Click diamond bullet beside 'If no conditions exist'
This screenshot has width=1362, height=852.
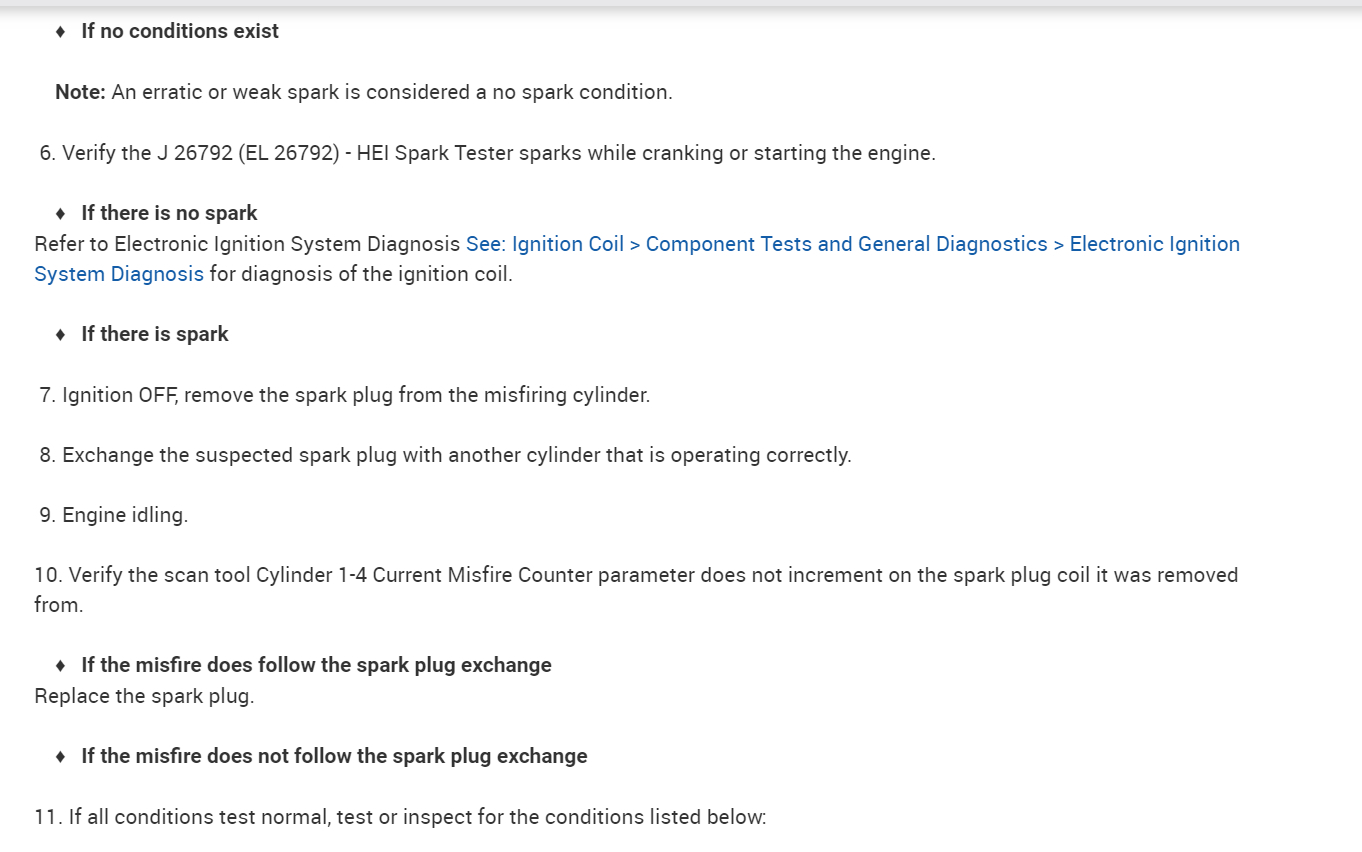[61, 32]
